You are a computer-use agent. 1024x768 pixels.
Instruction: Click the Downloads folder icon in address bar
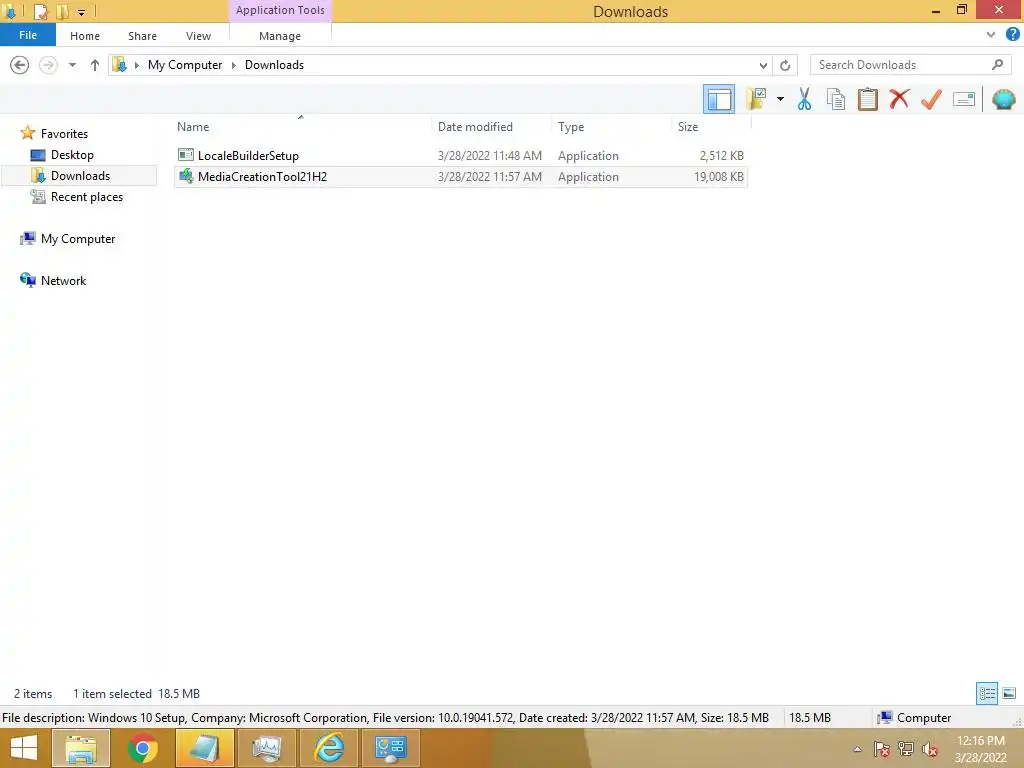click(x=120, y=65)
